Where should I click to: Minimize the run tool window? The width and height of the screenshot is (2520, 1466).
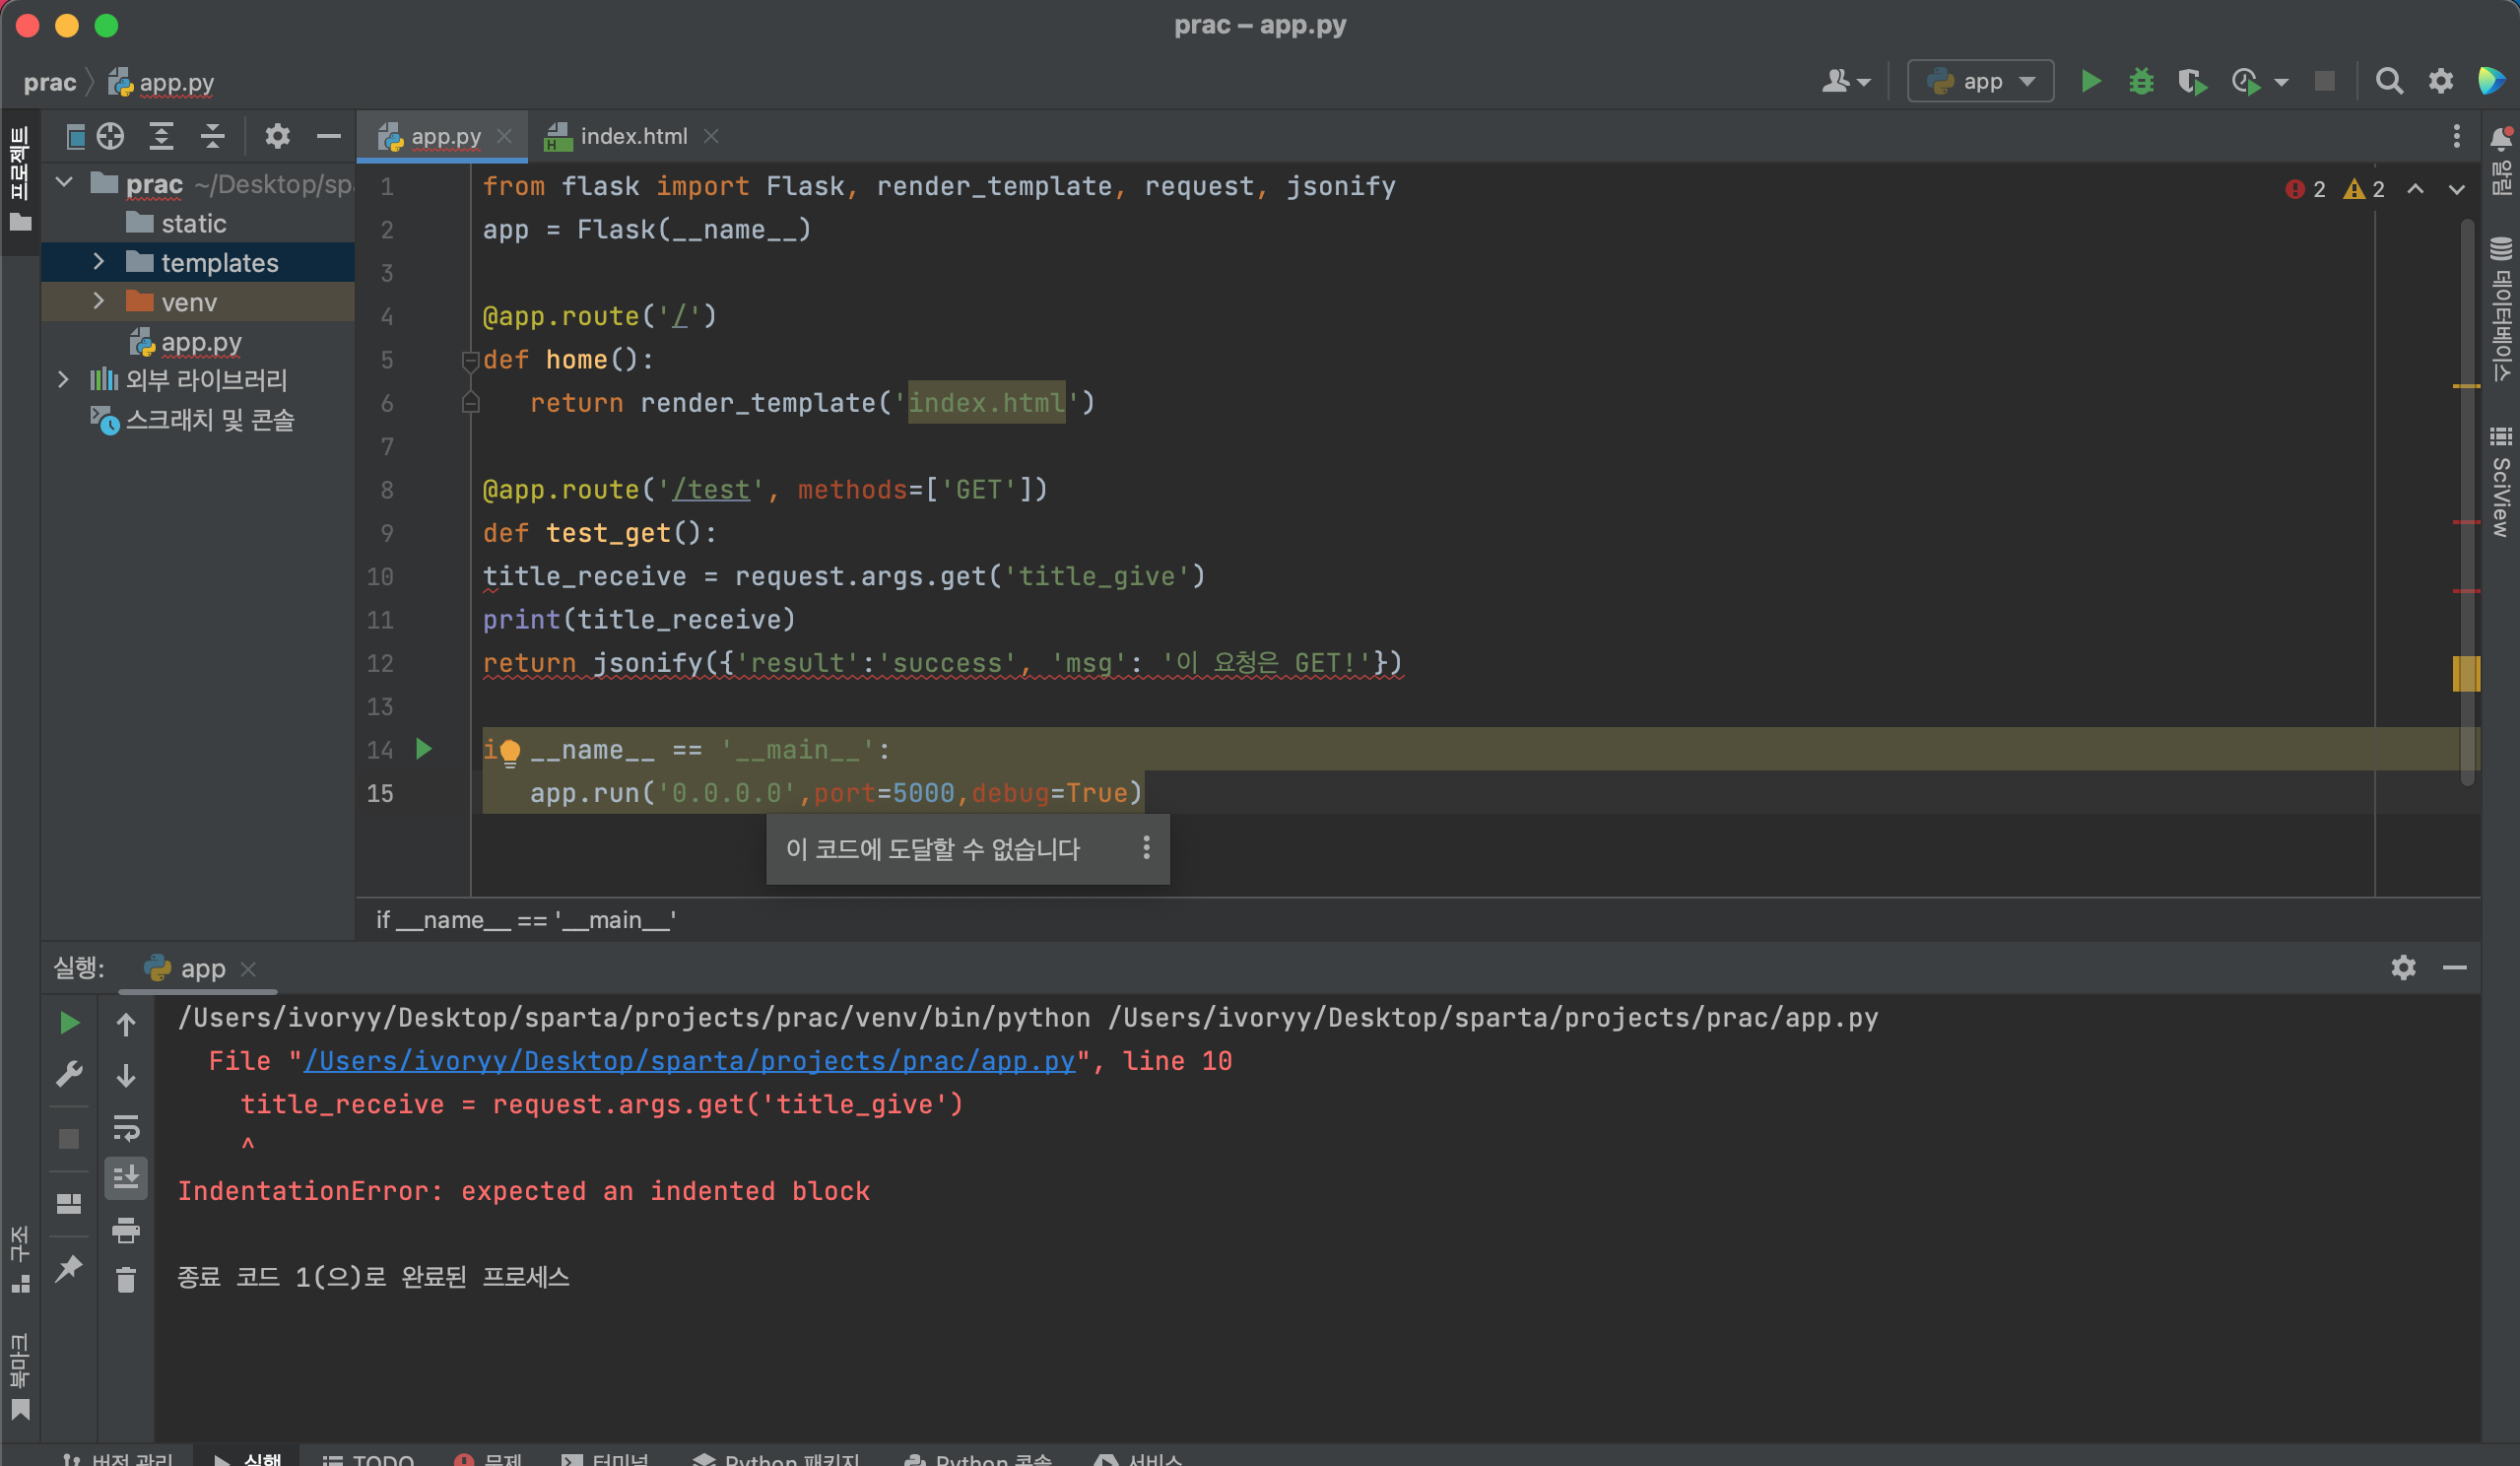(x=2454, y=967)
